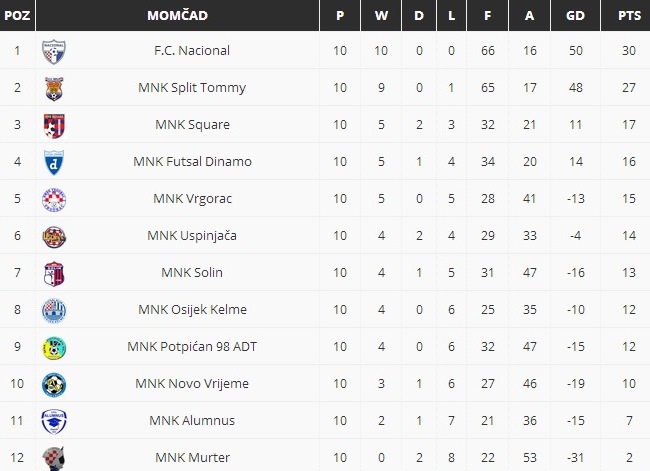650x471 pixels.
Task: Click the POZ column header
Action: pos(15,16)
